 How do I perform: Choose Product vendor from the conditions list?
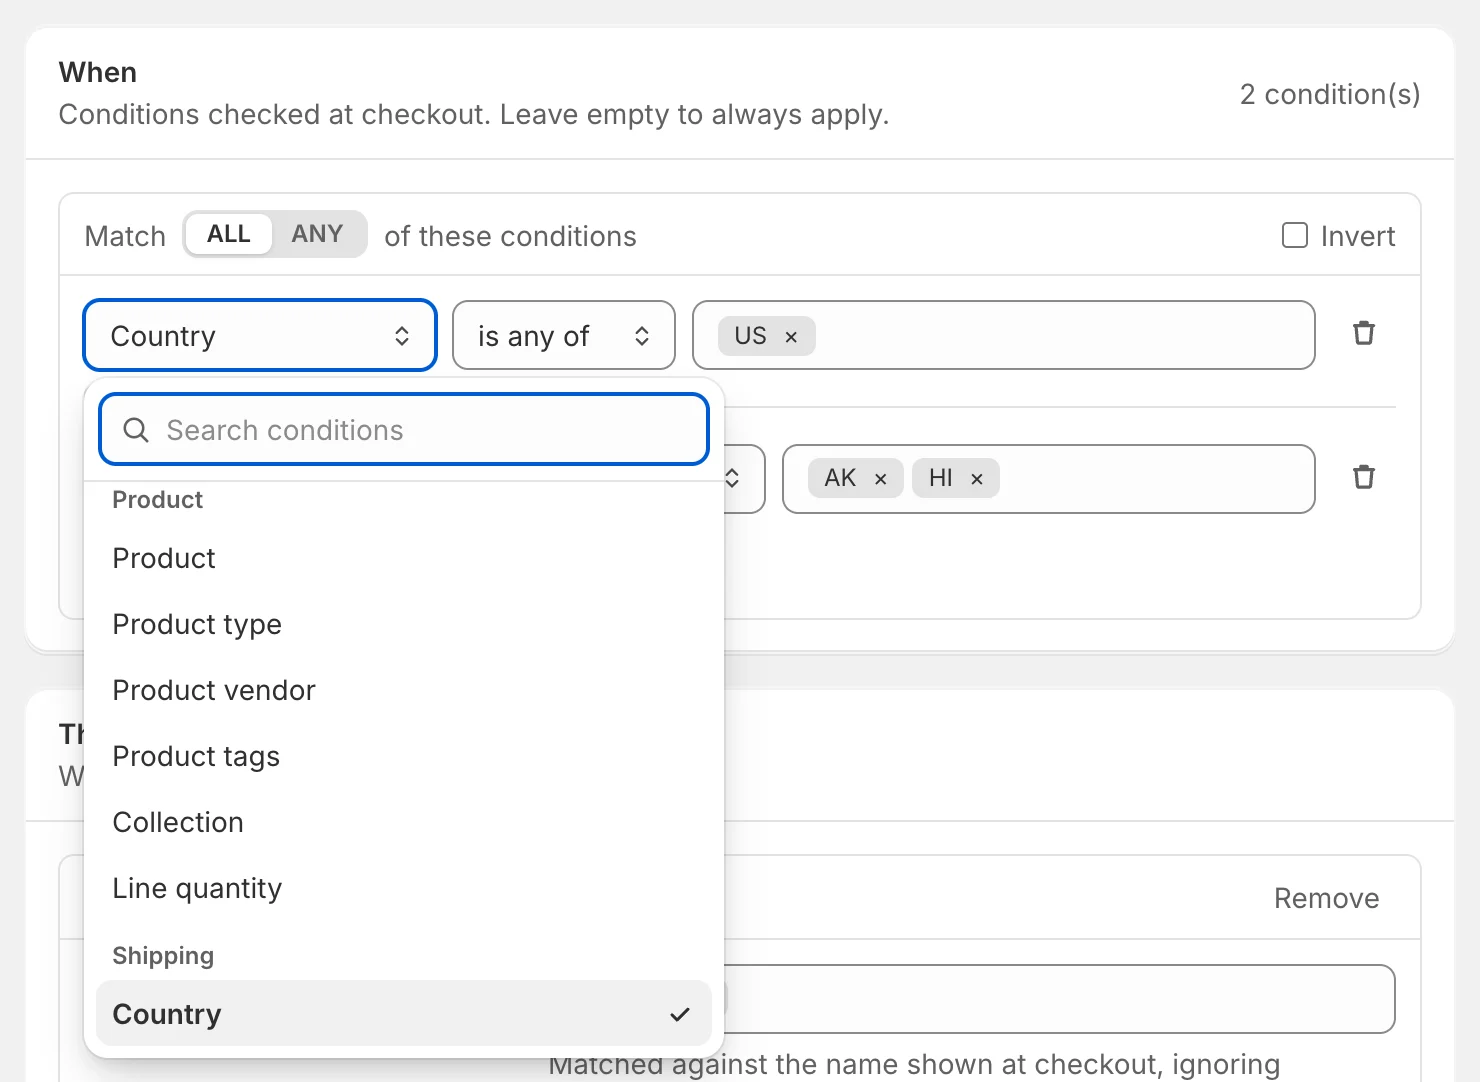click(x=404, y=690)
